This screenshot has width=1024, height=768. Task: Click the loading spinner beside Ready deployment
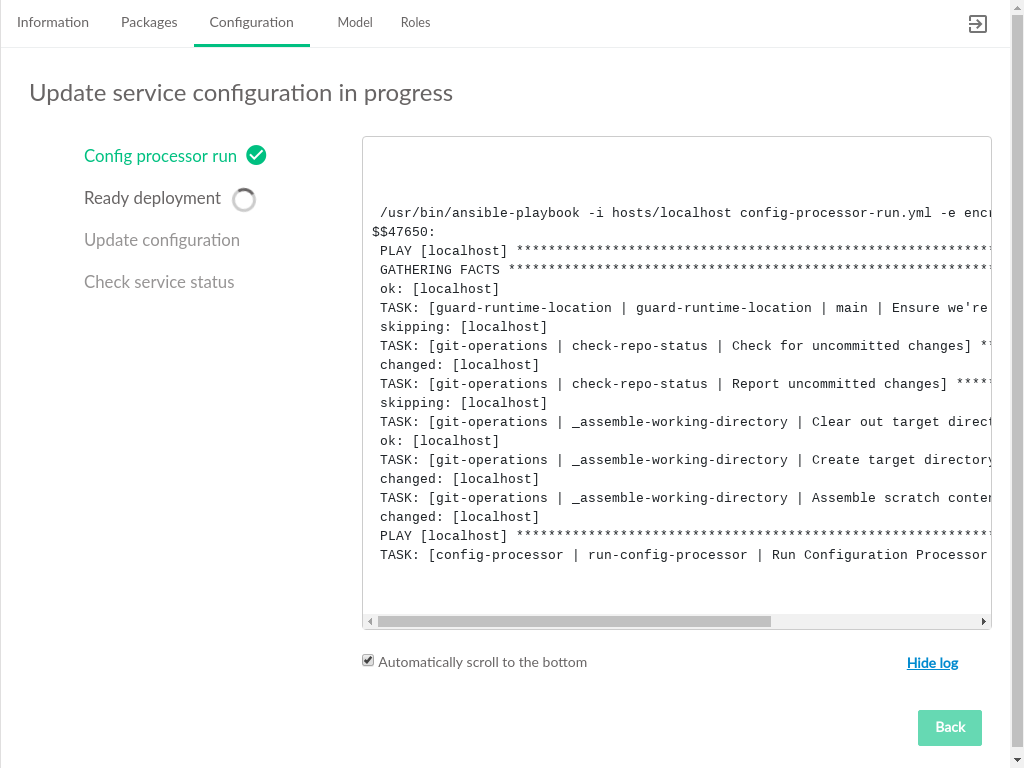click(x=244, y=200)
